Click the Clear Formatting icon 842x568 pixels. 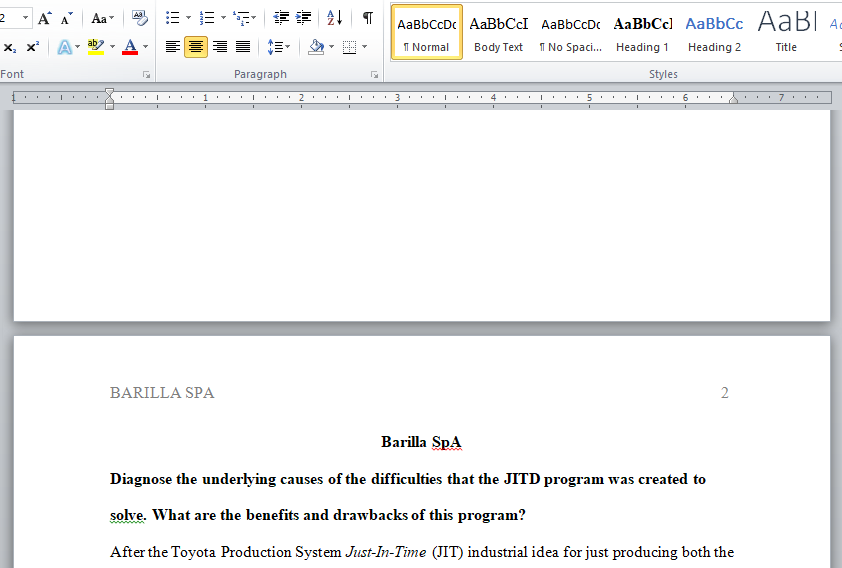140,18
